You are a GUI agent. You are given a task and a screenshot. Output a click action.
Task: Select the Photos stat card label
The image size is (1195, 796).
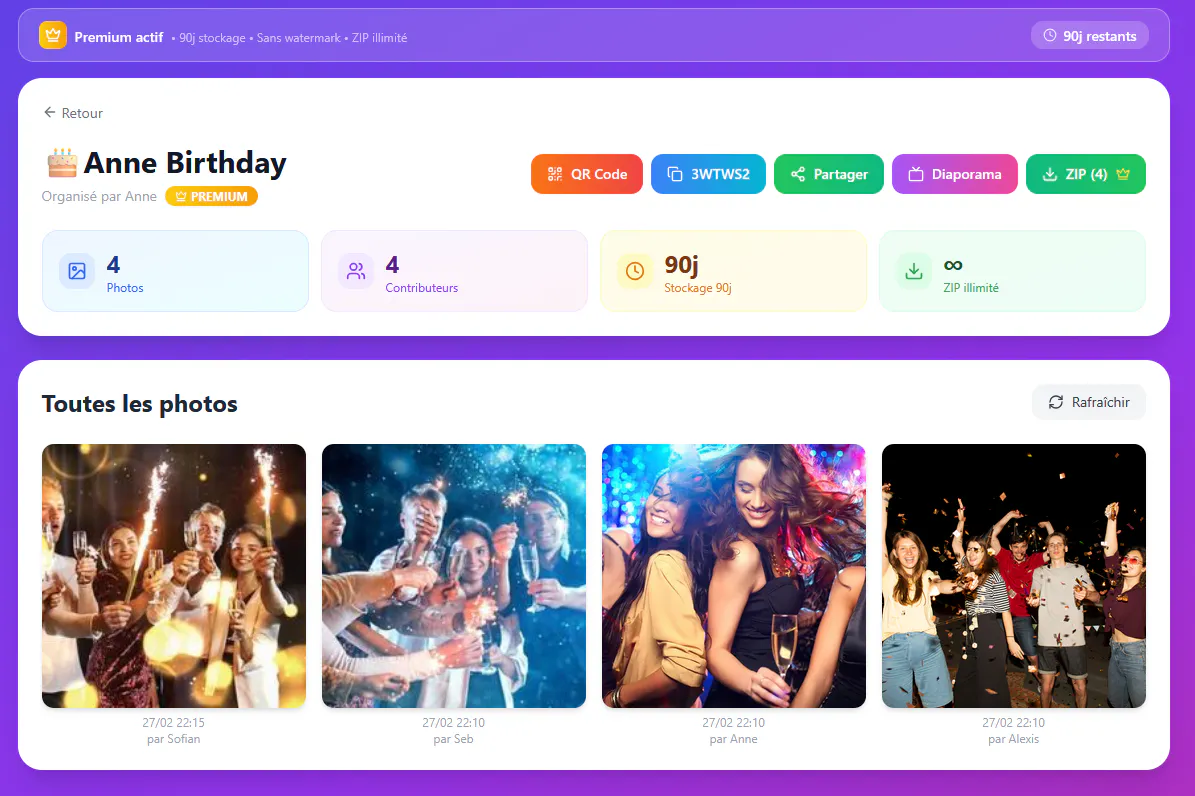[125, 287]
